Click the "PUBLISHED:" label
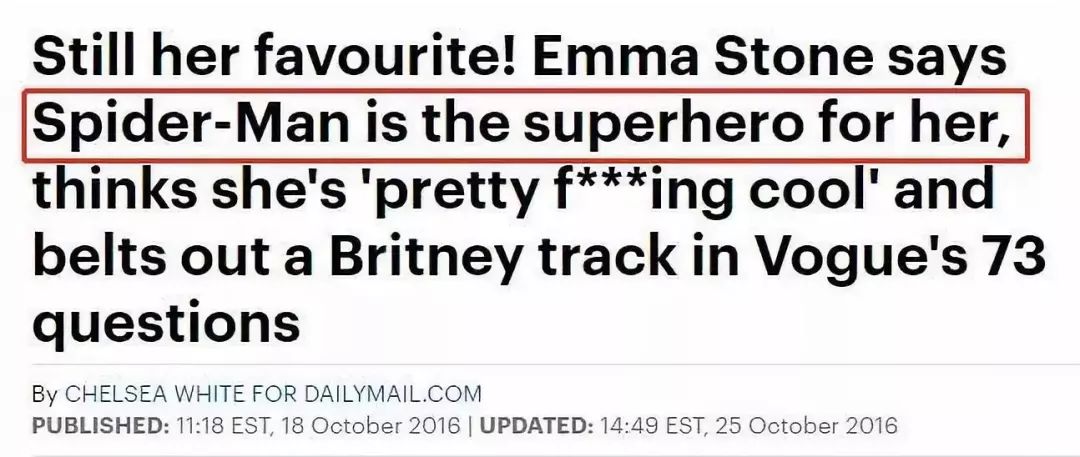 pyautogui.click(x=100, y=424)
